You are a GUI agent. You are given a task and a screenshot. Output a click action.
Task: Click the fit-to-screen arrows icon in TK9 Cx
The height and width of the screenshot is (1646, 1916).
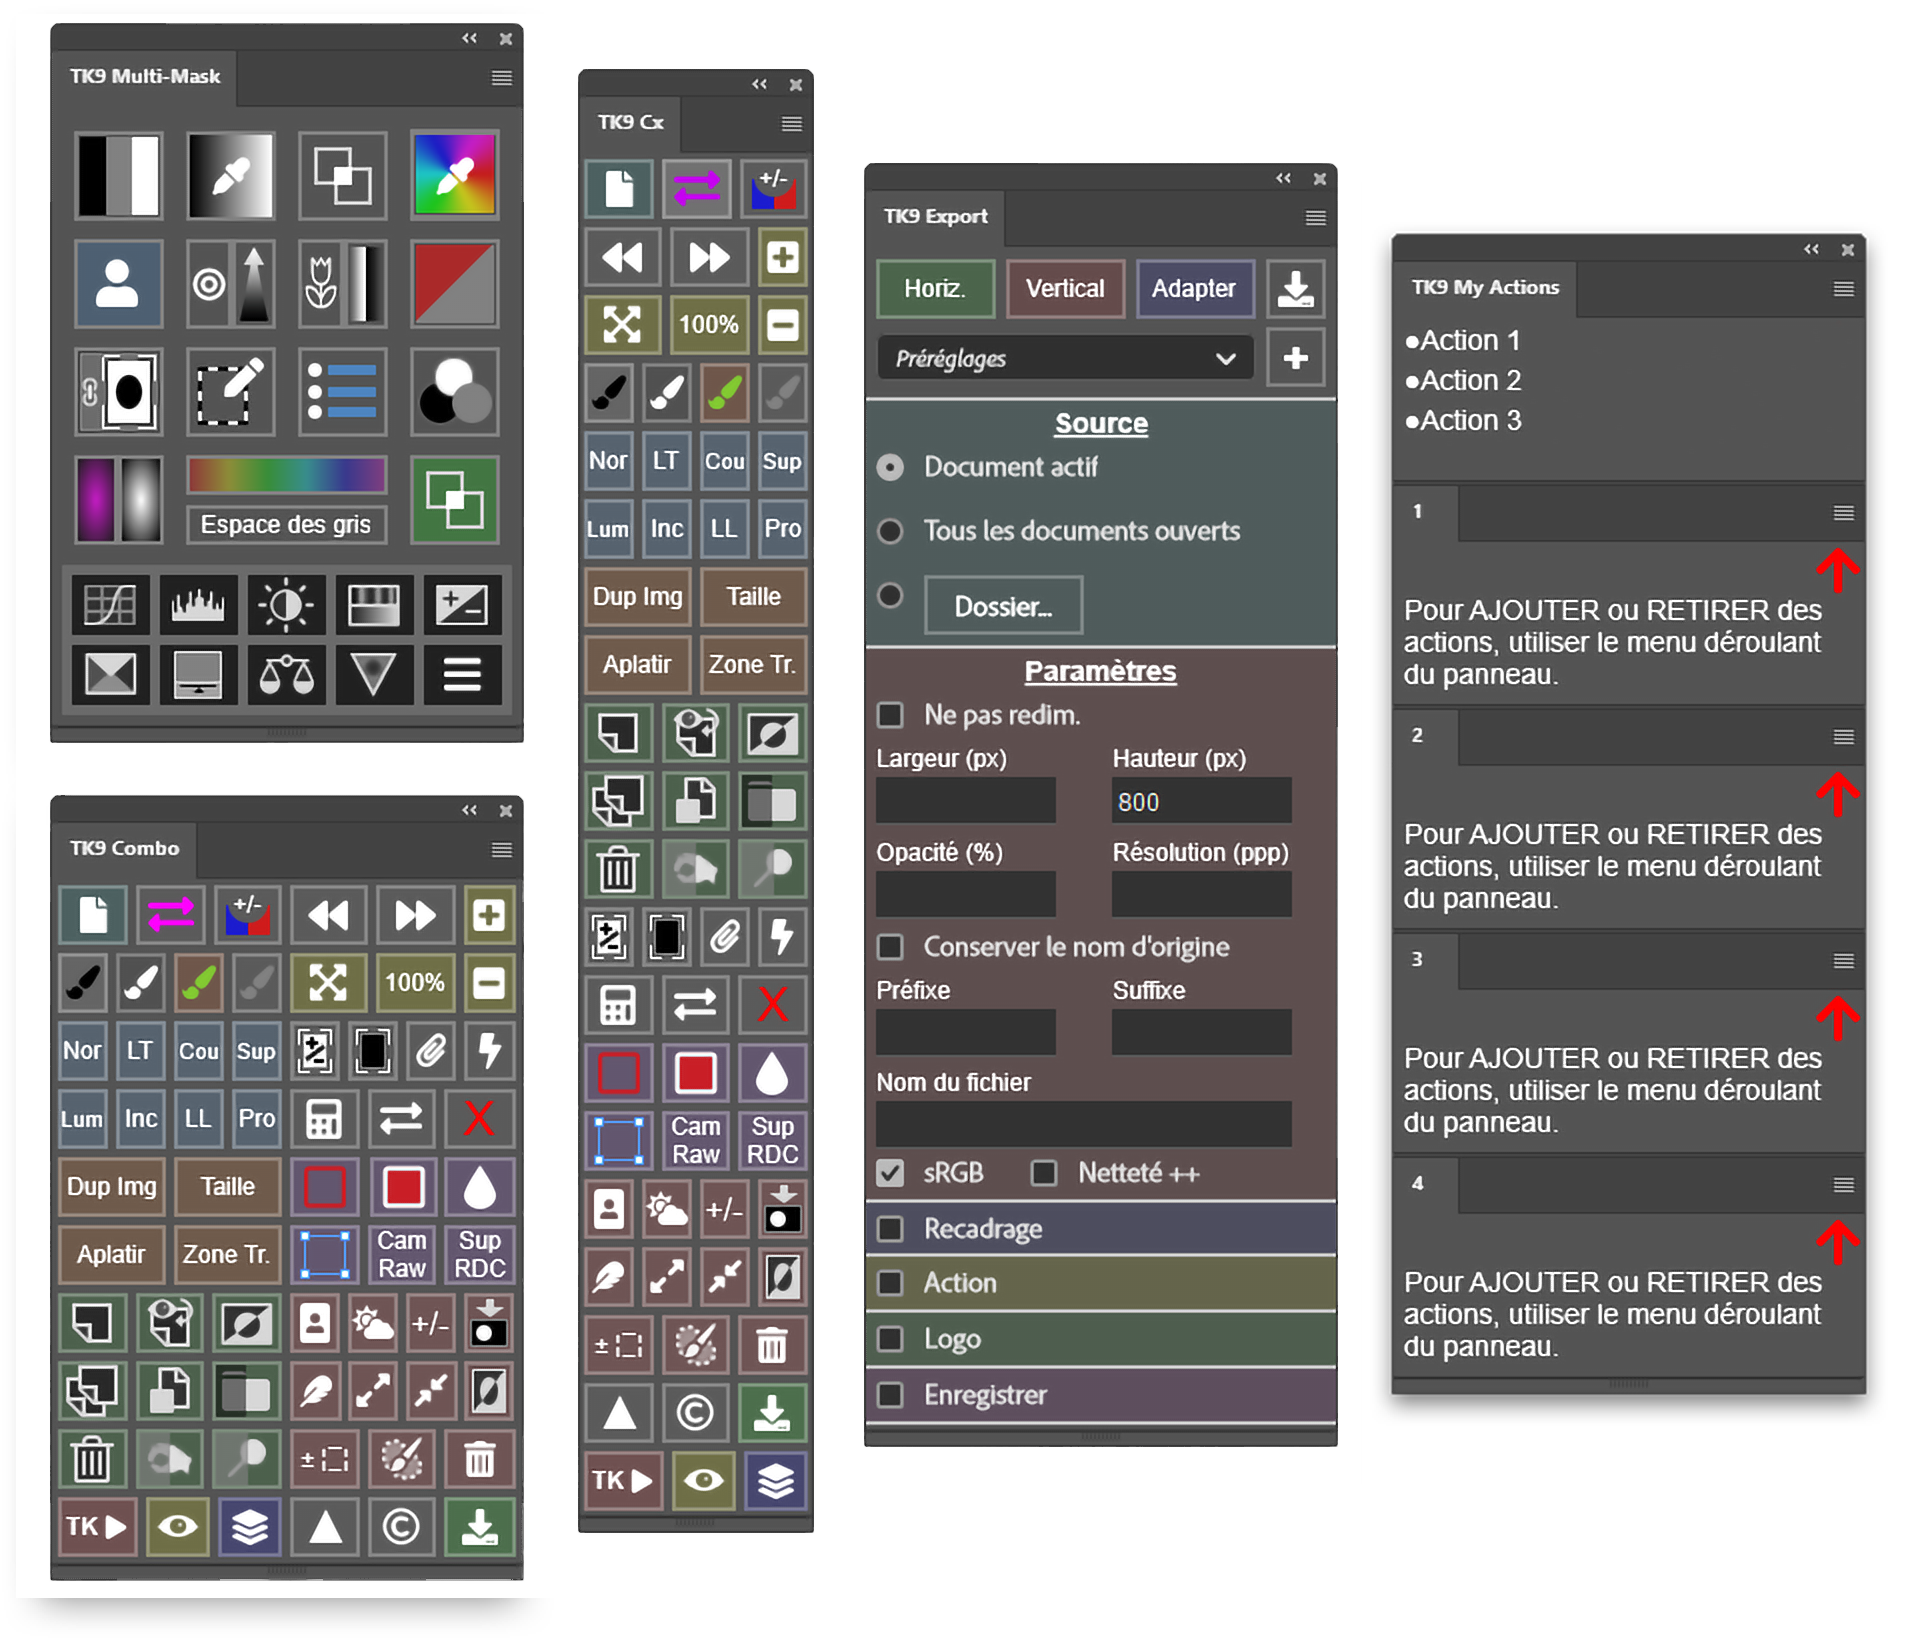point(621,324)
